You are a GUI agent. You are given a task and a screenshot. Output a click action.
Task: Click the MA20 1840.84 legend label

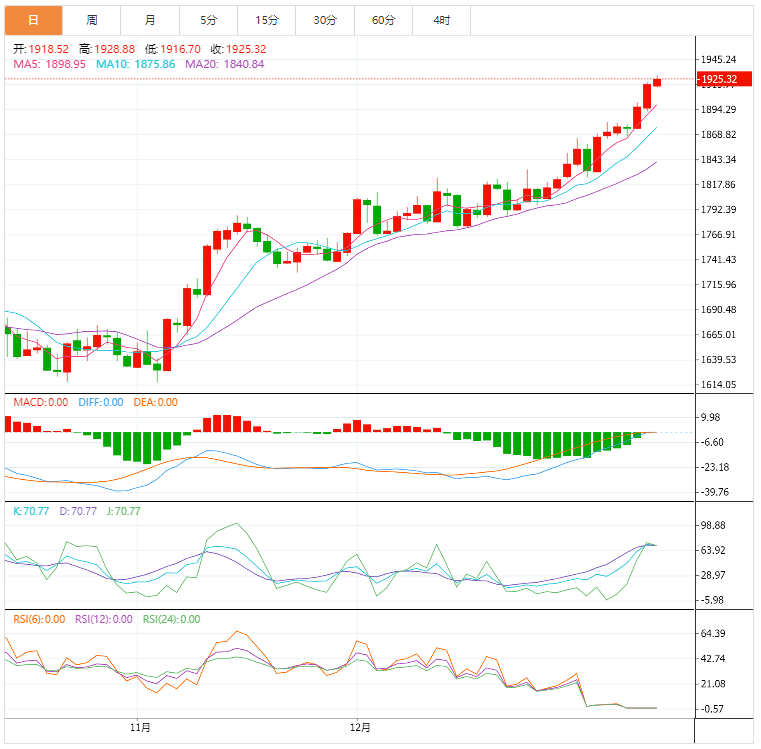[224, 64]
